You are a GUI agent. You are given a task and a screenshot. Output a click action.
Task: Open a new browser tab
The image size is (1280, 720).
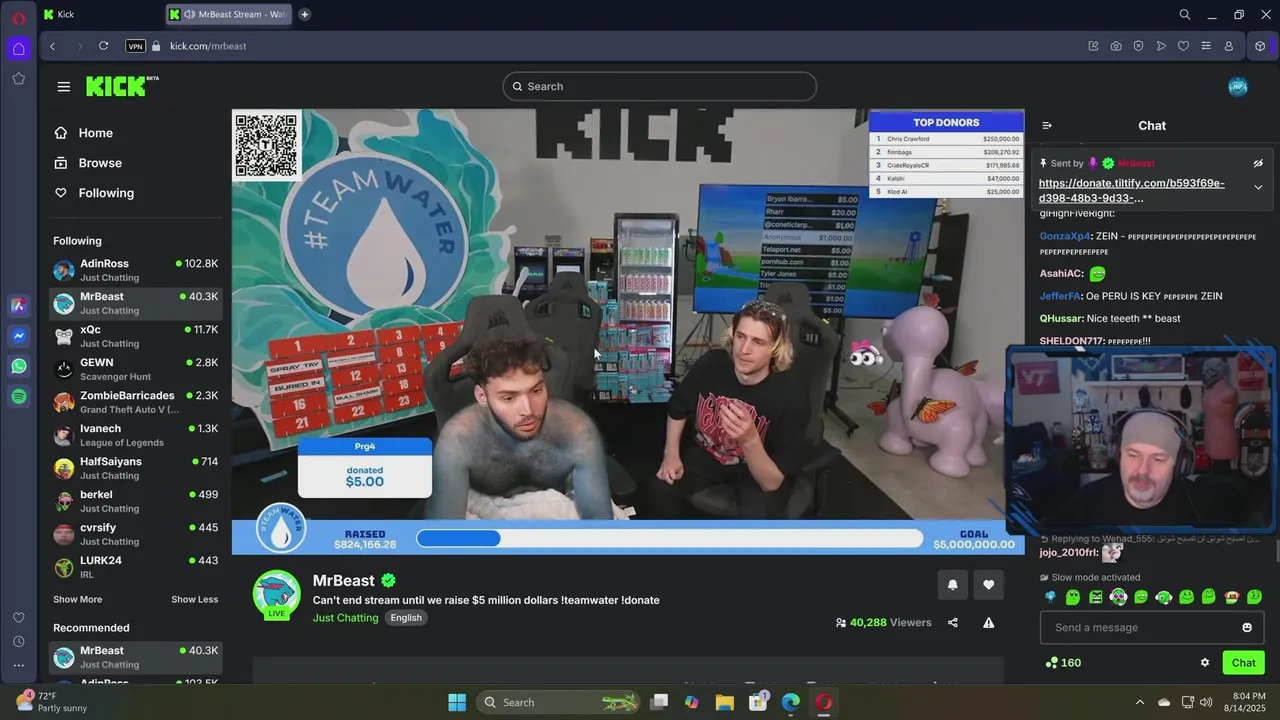click(304, 14)
